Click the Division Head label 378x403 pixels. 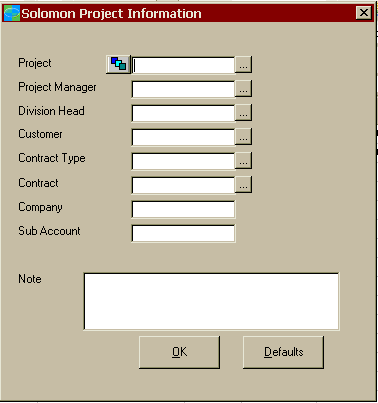pos(51,111)
